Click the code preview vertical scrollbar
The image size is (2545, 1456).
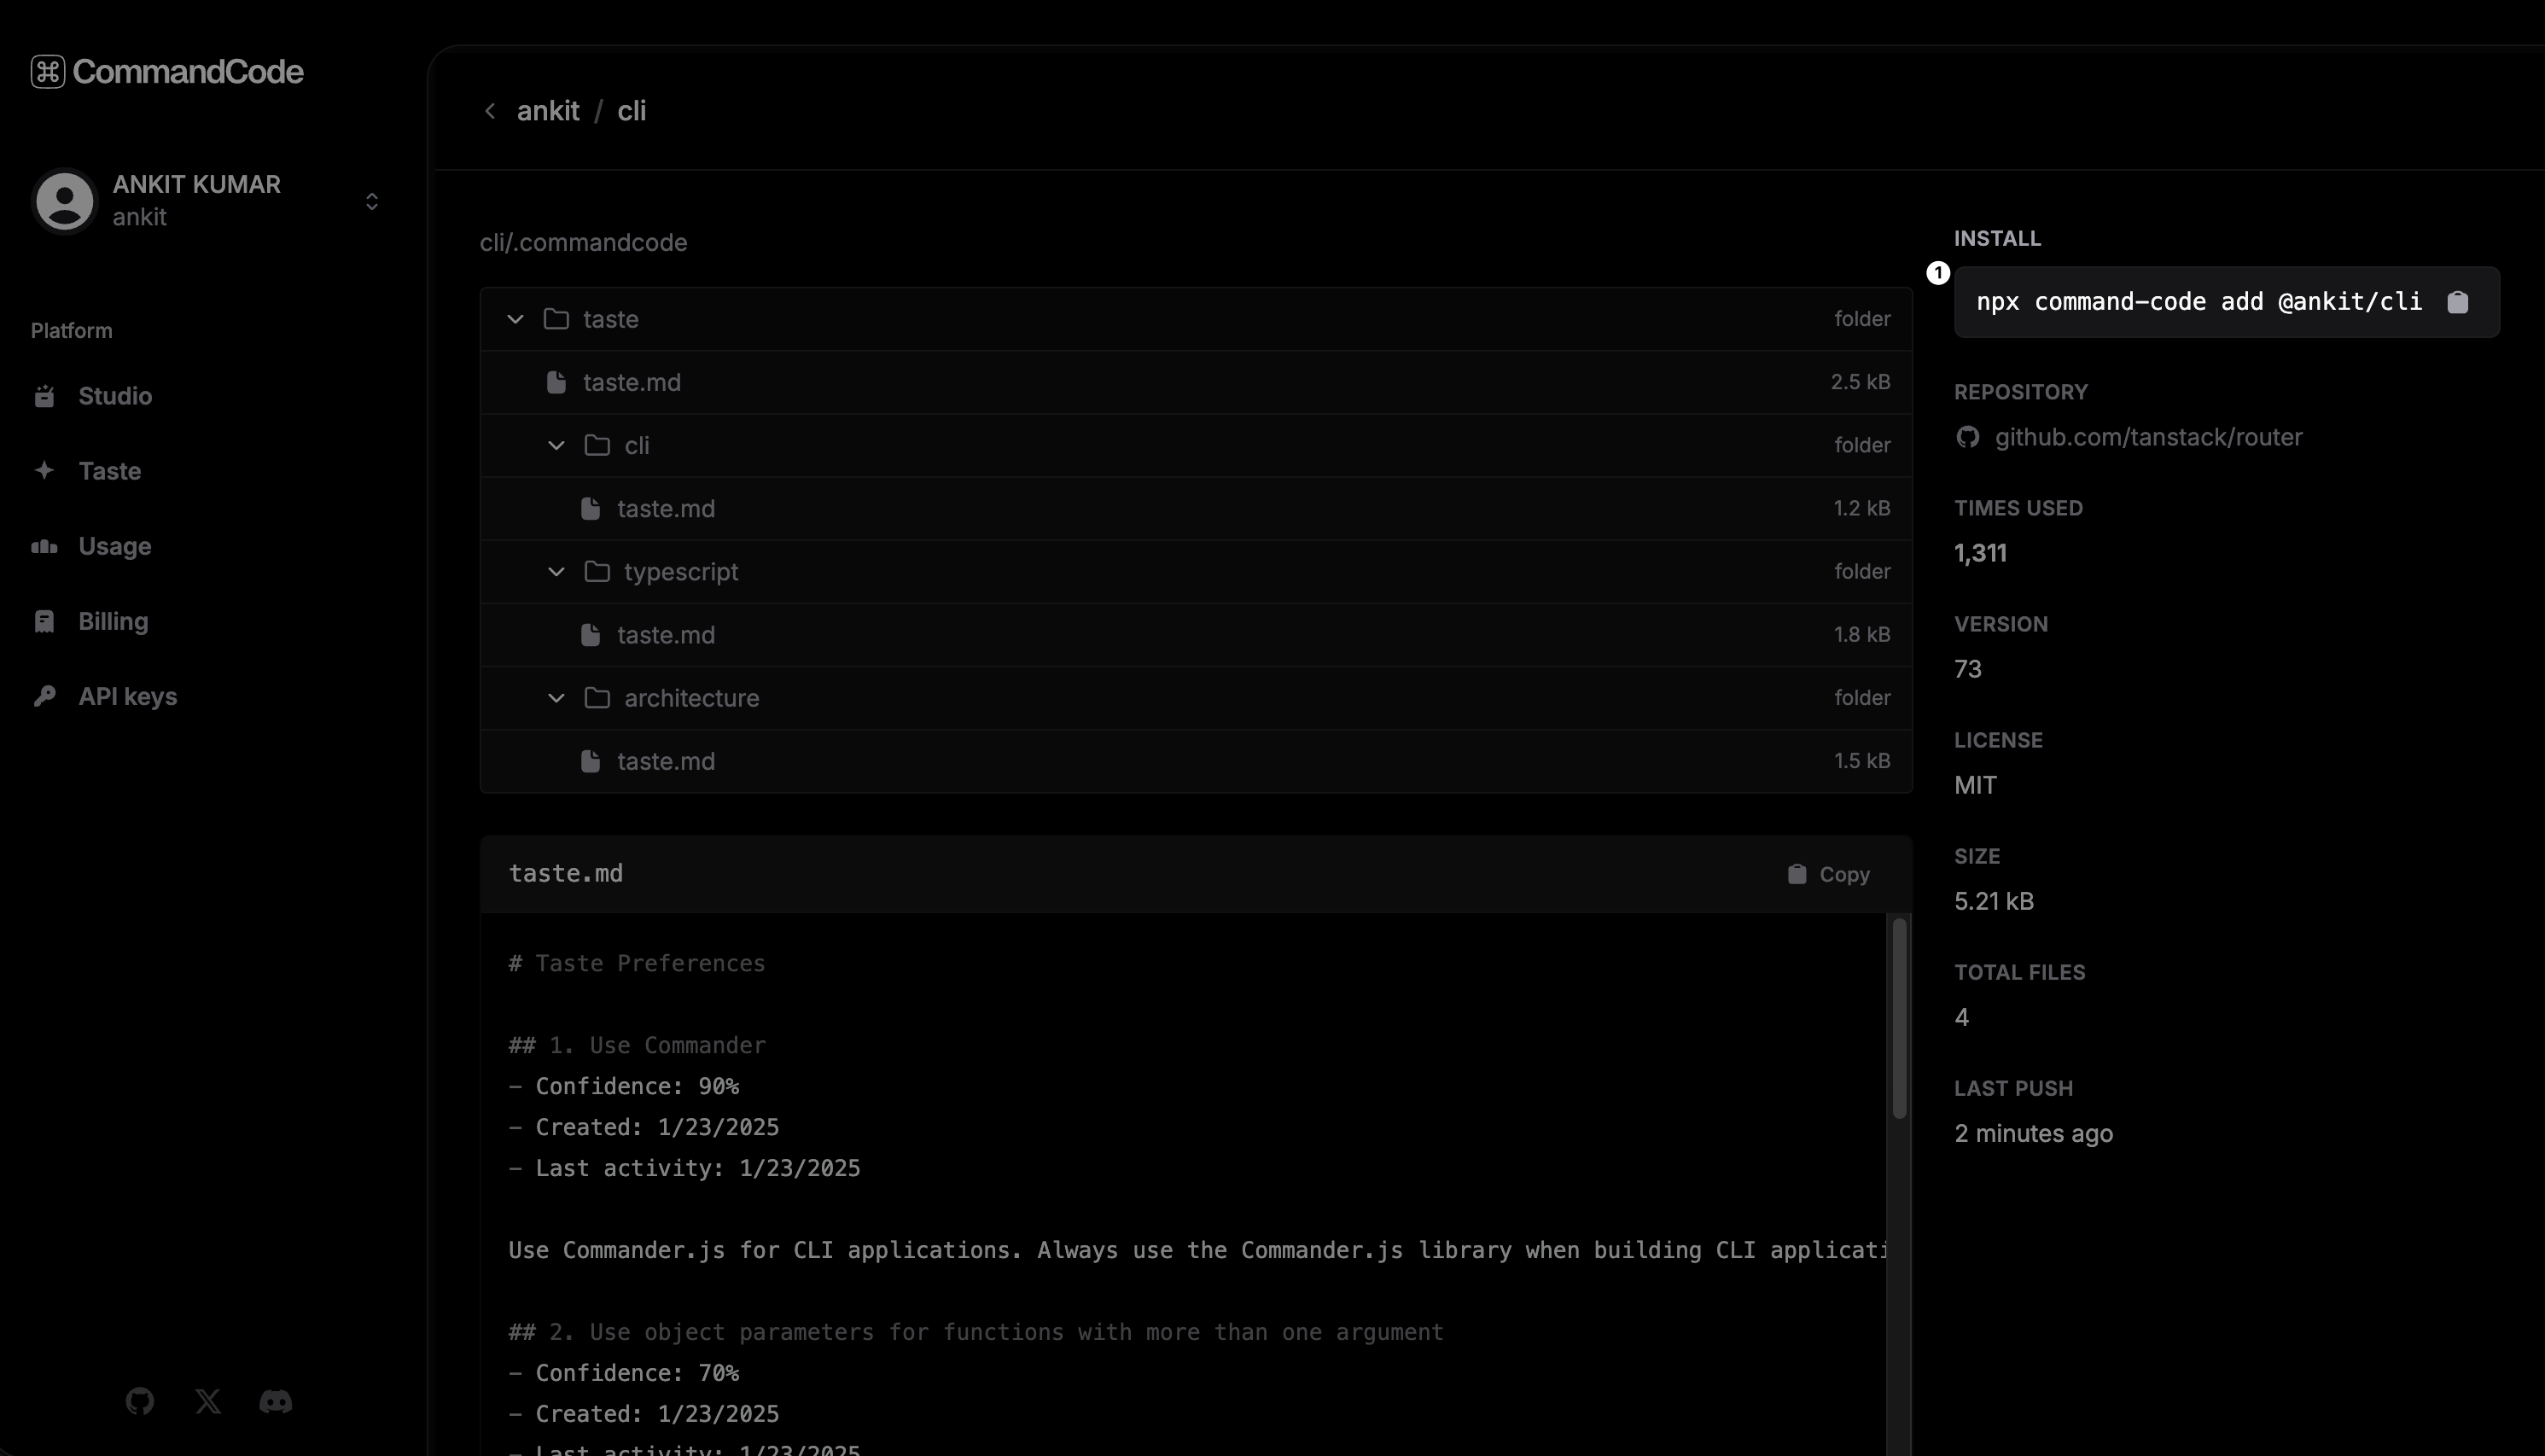tap(1898, 1018)
